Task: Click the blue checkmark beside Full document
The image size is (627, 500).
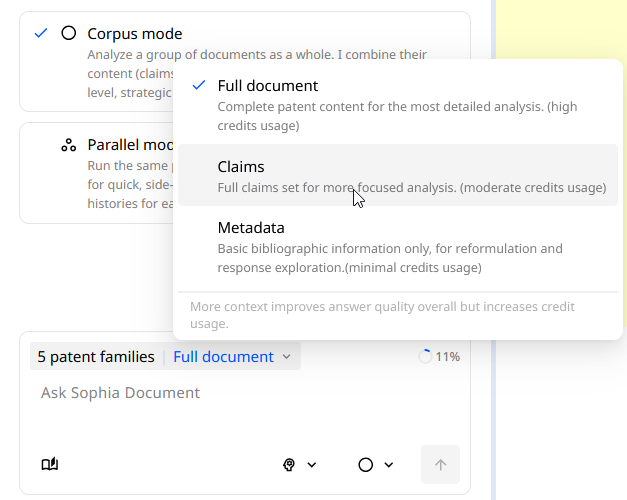Action: (x=199, y=85)
